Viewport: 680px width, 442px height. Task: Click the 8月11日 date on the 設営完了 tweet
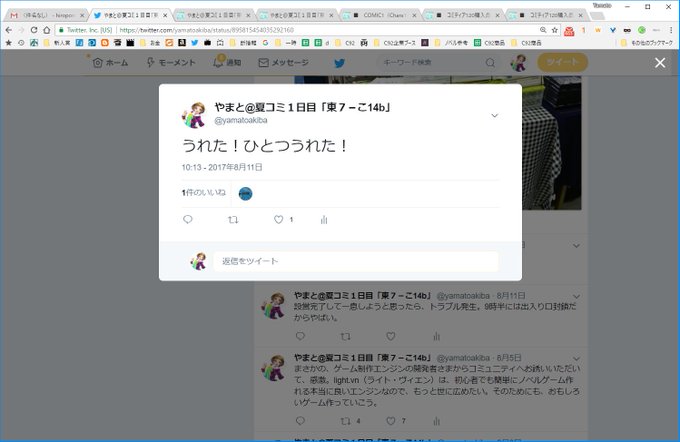pyautogui.click(x=510, y=296)
